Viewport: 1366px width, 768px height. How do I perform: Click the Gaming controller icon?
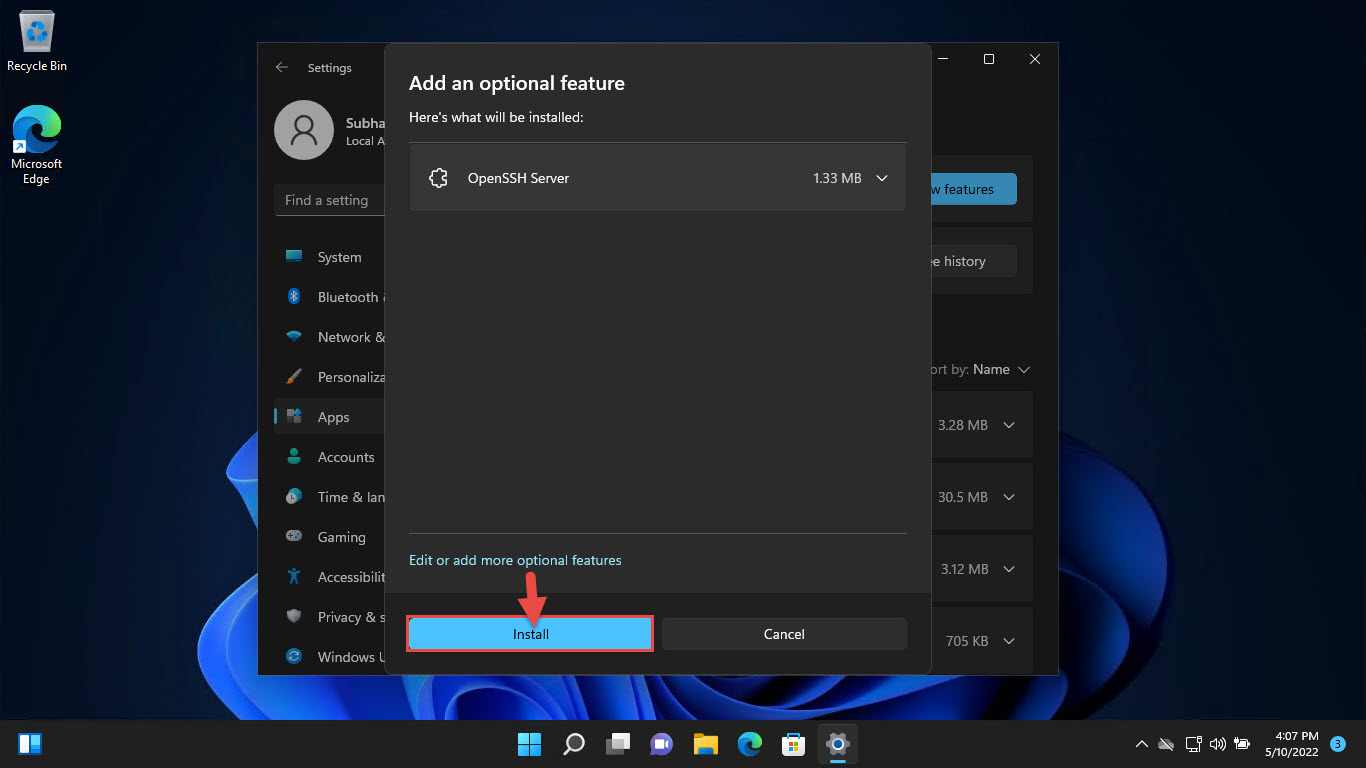(295, 536)
